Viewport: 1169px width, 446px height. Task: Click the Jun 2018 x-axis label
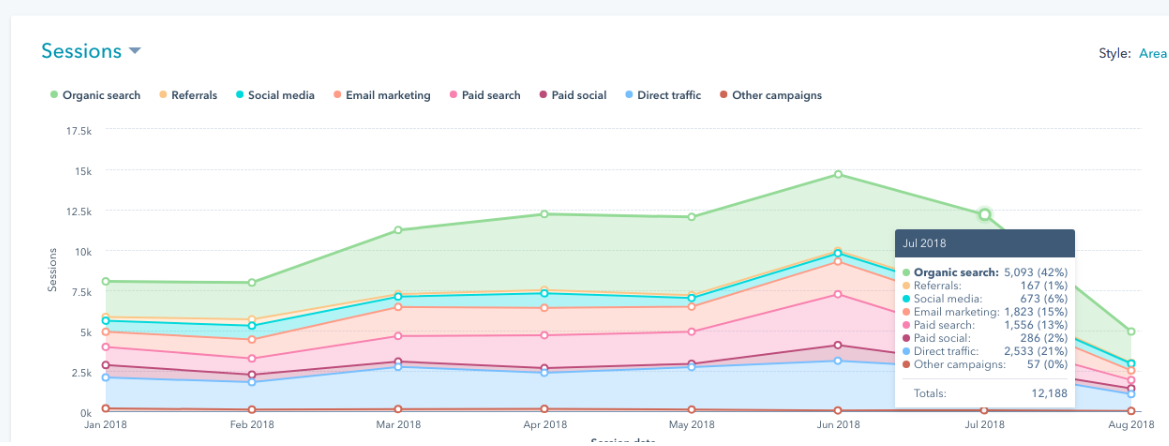[838, 424]
